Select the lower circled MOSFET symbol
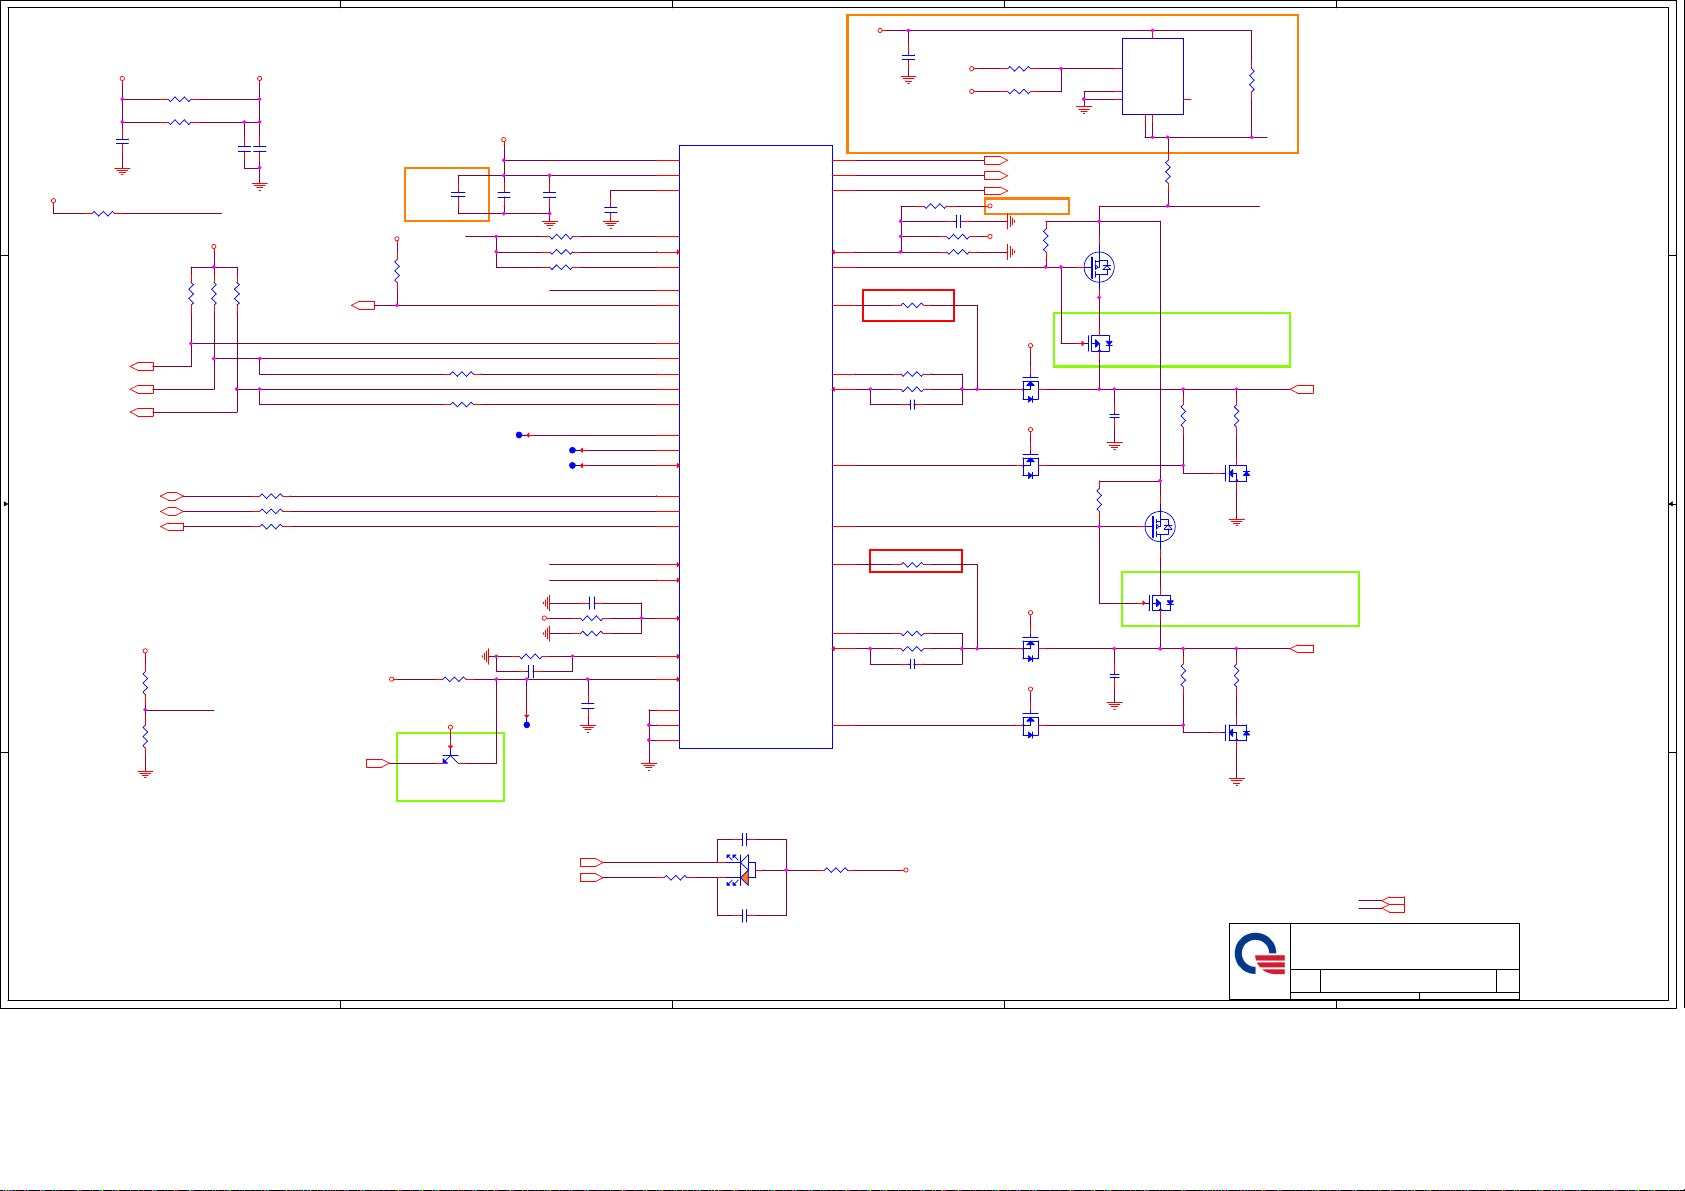 click(x=1160, y=526)
